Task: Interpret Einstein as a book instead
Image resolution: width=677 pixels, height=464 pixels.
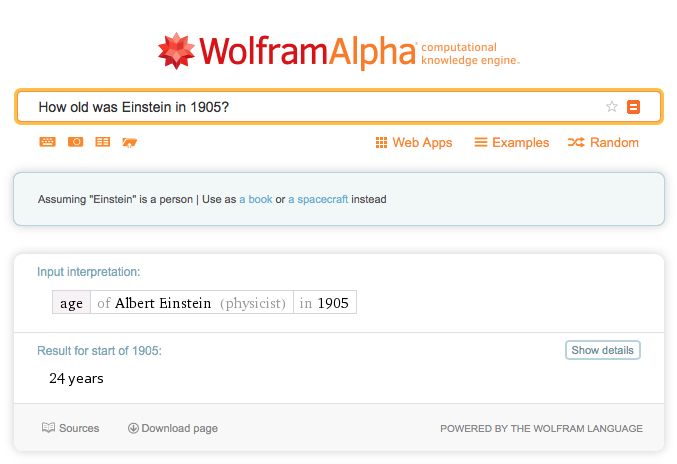Action: click(x=256, y=199)
